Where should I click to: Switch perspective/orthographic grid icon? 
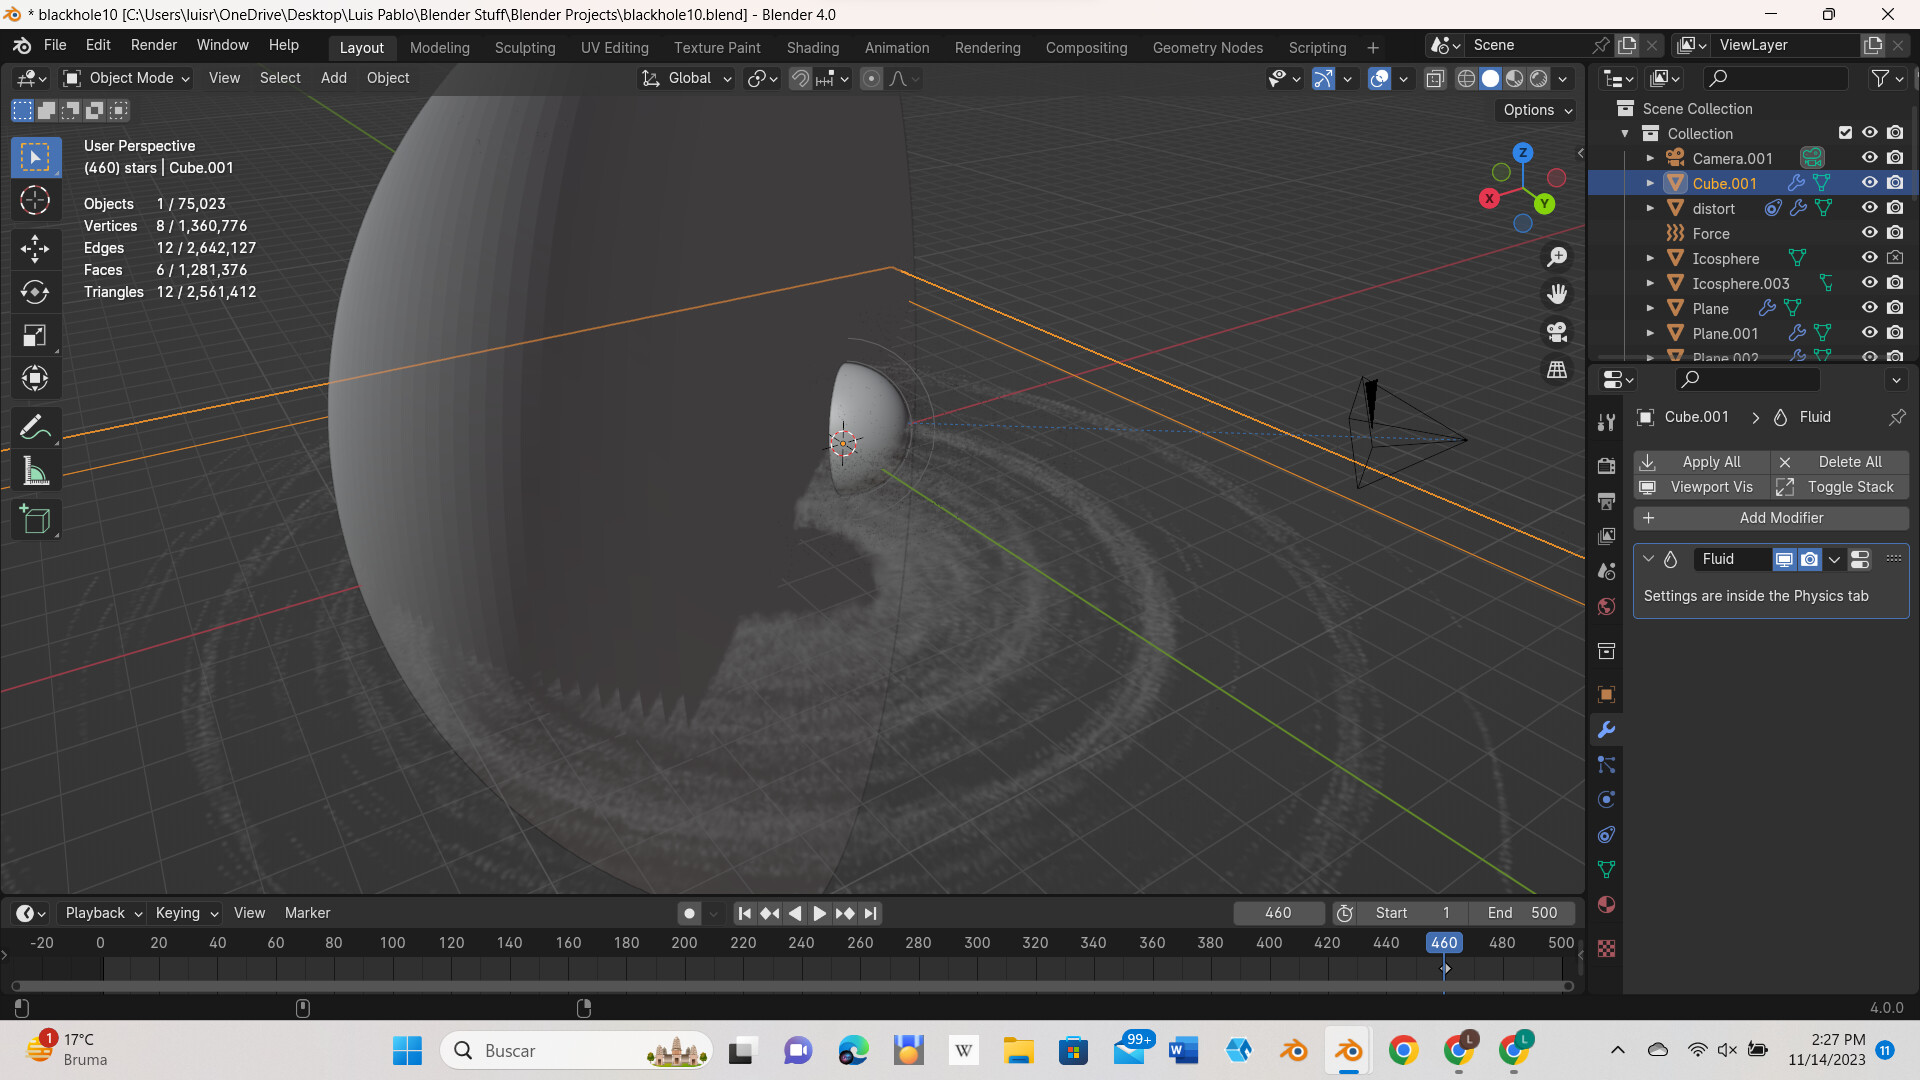click(x=1557, y=370)
